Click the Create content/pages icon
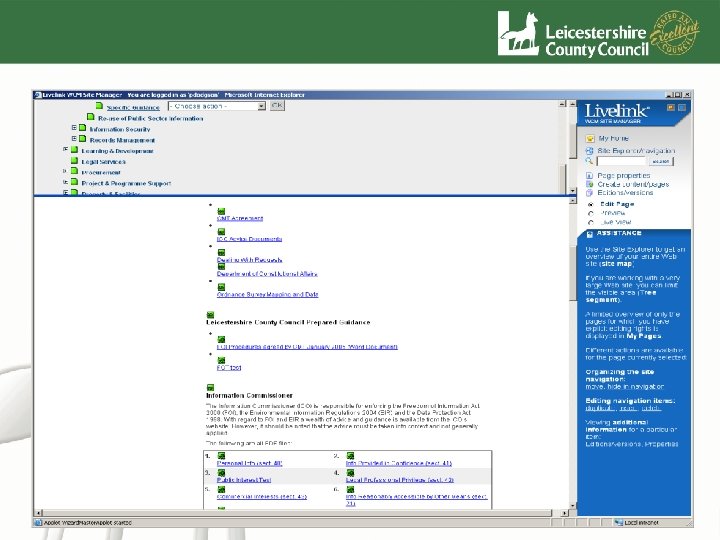The height and width of the screenshot is (540, 720). click(x=590, y=184)
